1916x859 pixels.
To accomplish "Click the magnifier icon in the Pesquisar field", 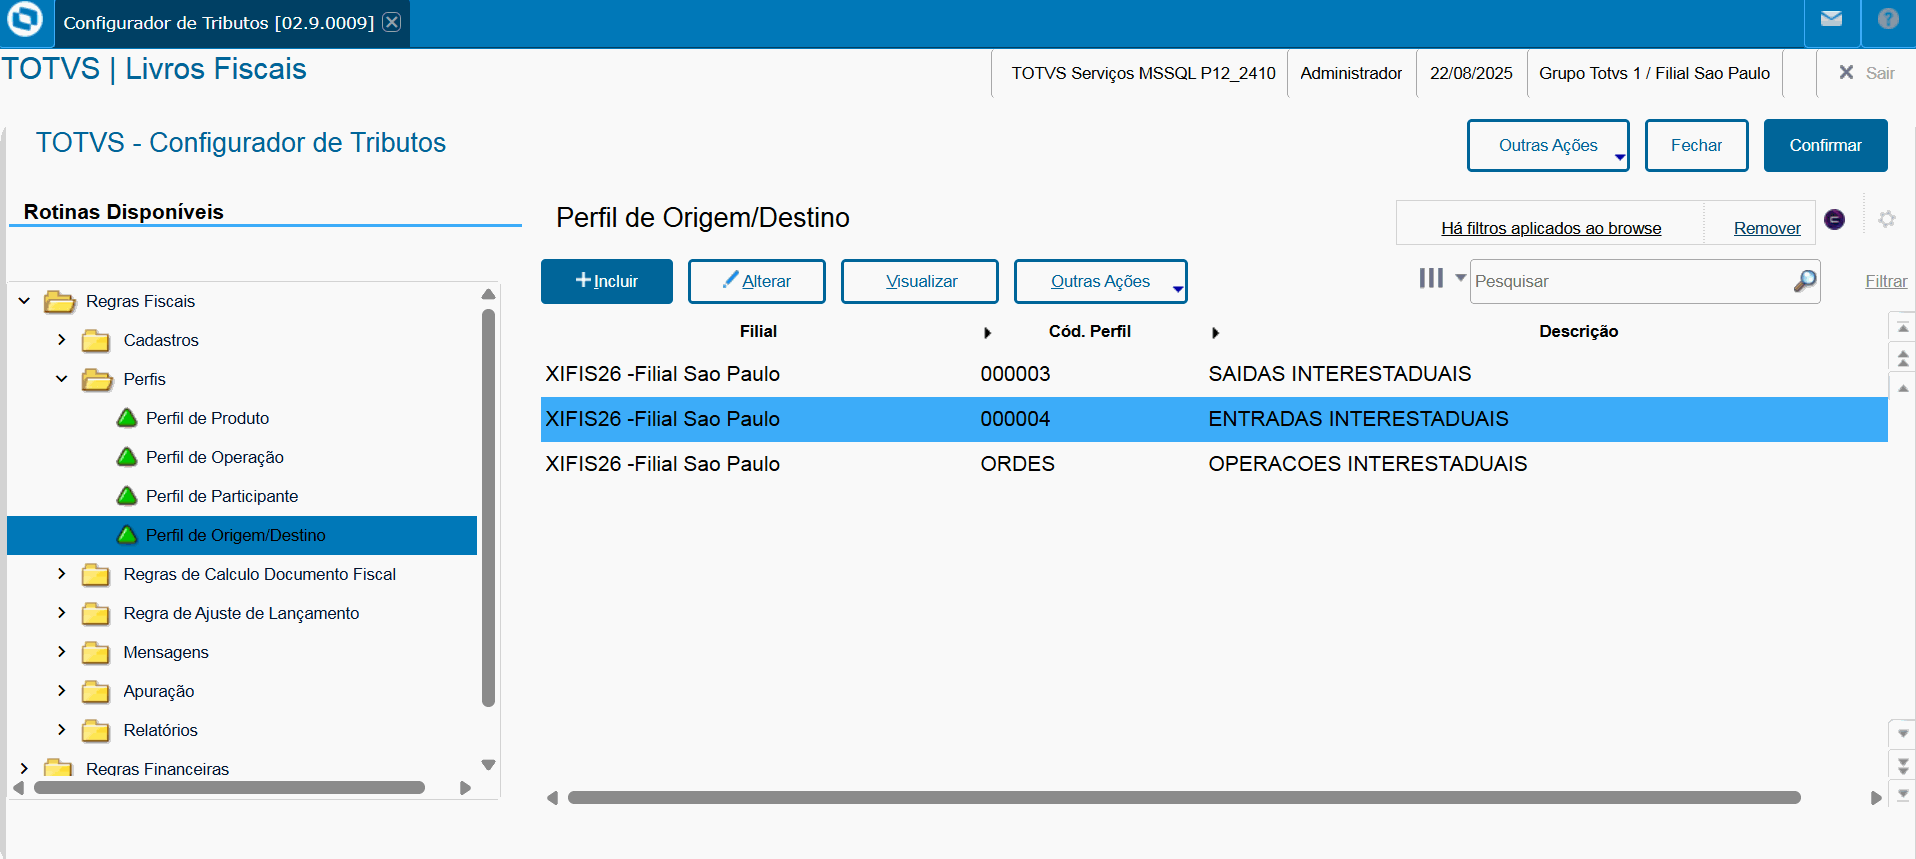I will click(1805, 281).
